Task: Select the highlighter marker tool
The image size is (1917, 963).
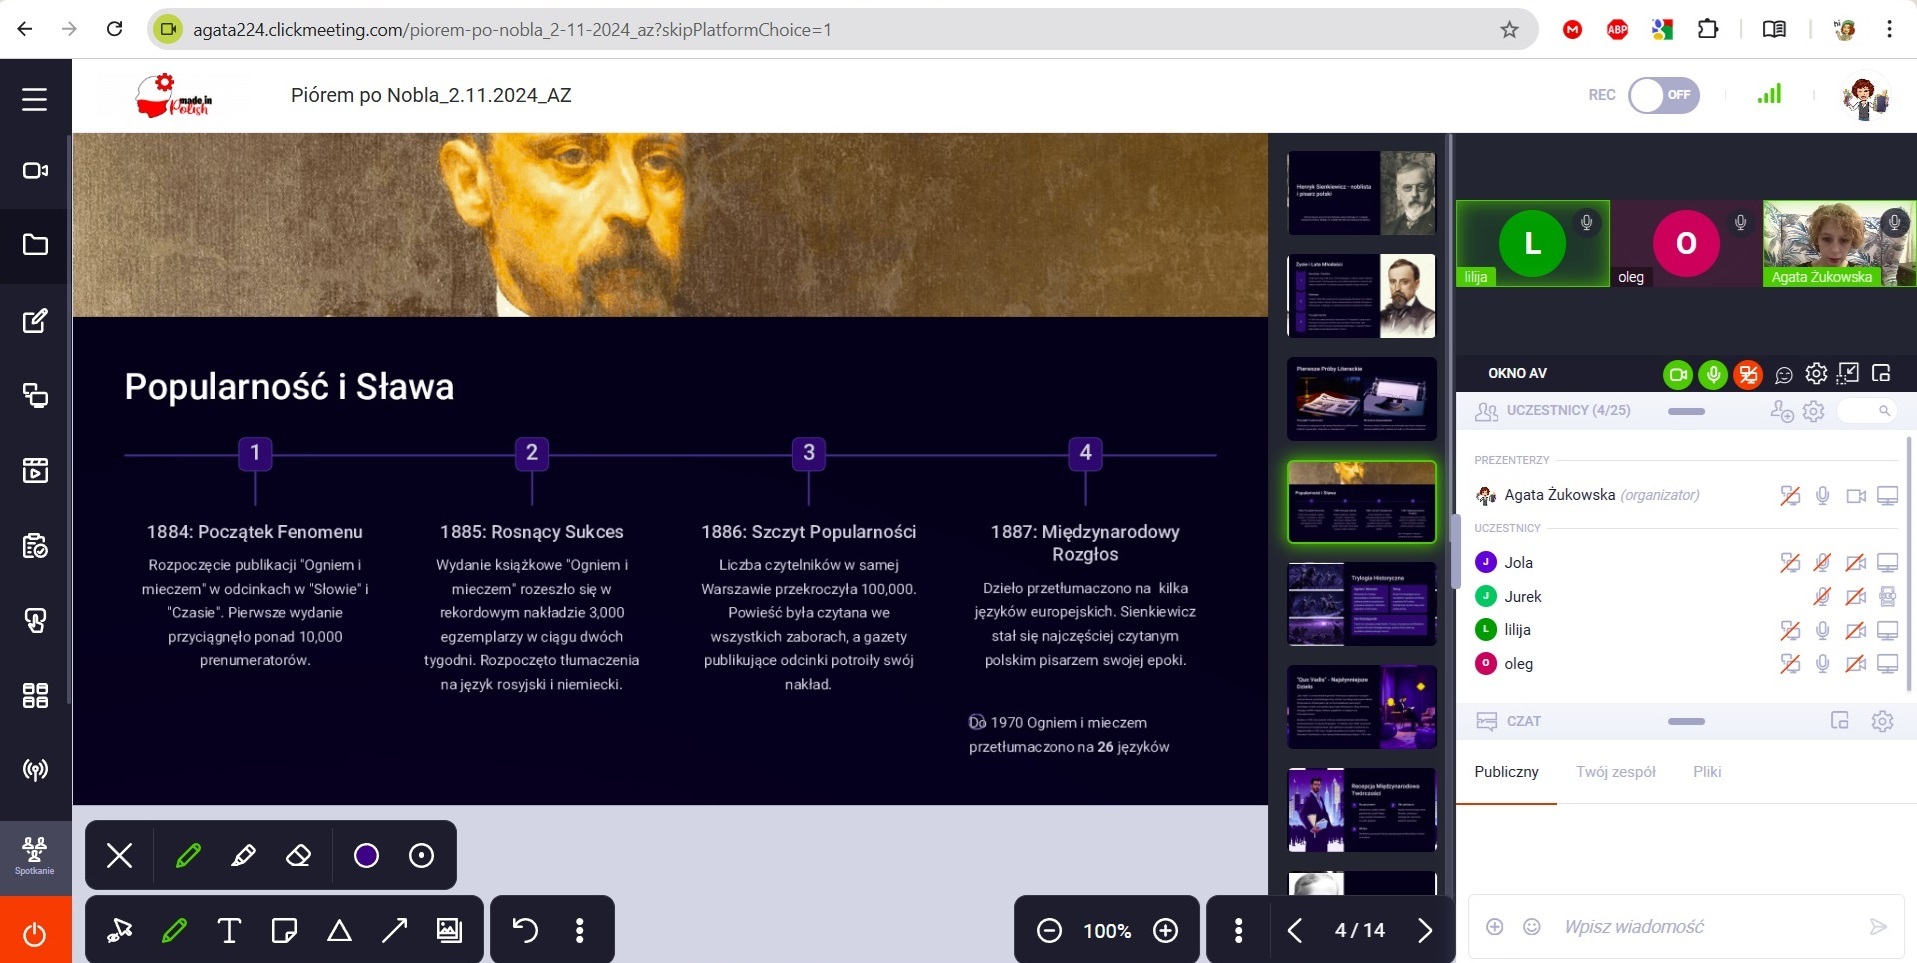Action: pyautogui.click(x=243, y=856)
